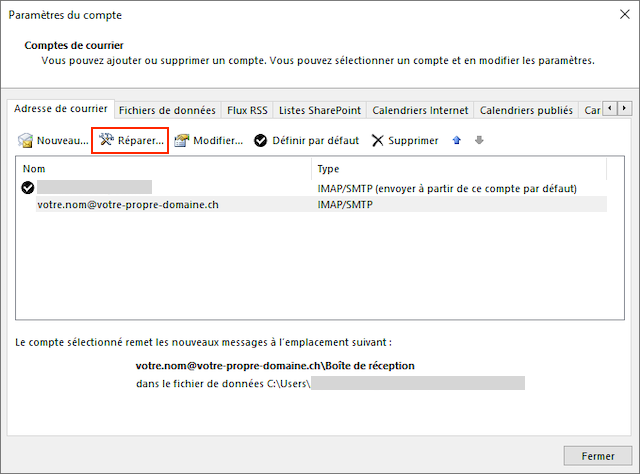Move account down with gray arrow
Viewport: 640px width, 474px height.
(479, 140)
